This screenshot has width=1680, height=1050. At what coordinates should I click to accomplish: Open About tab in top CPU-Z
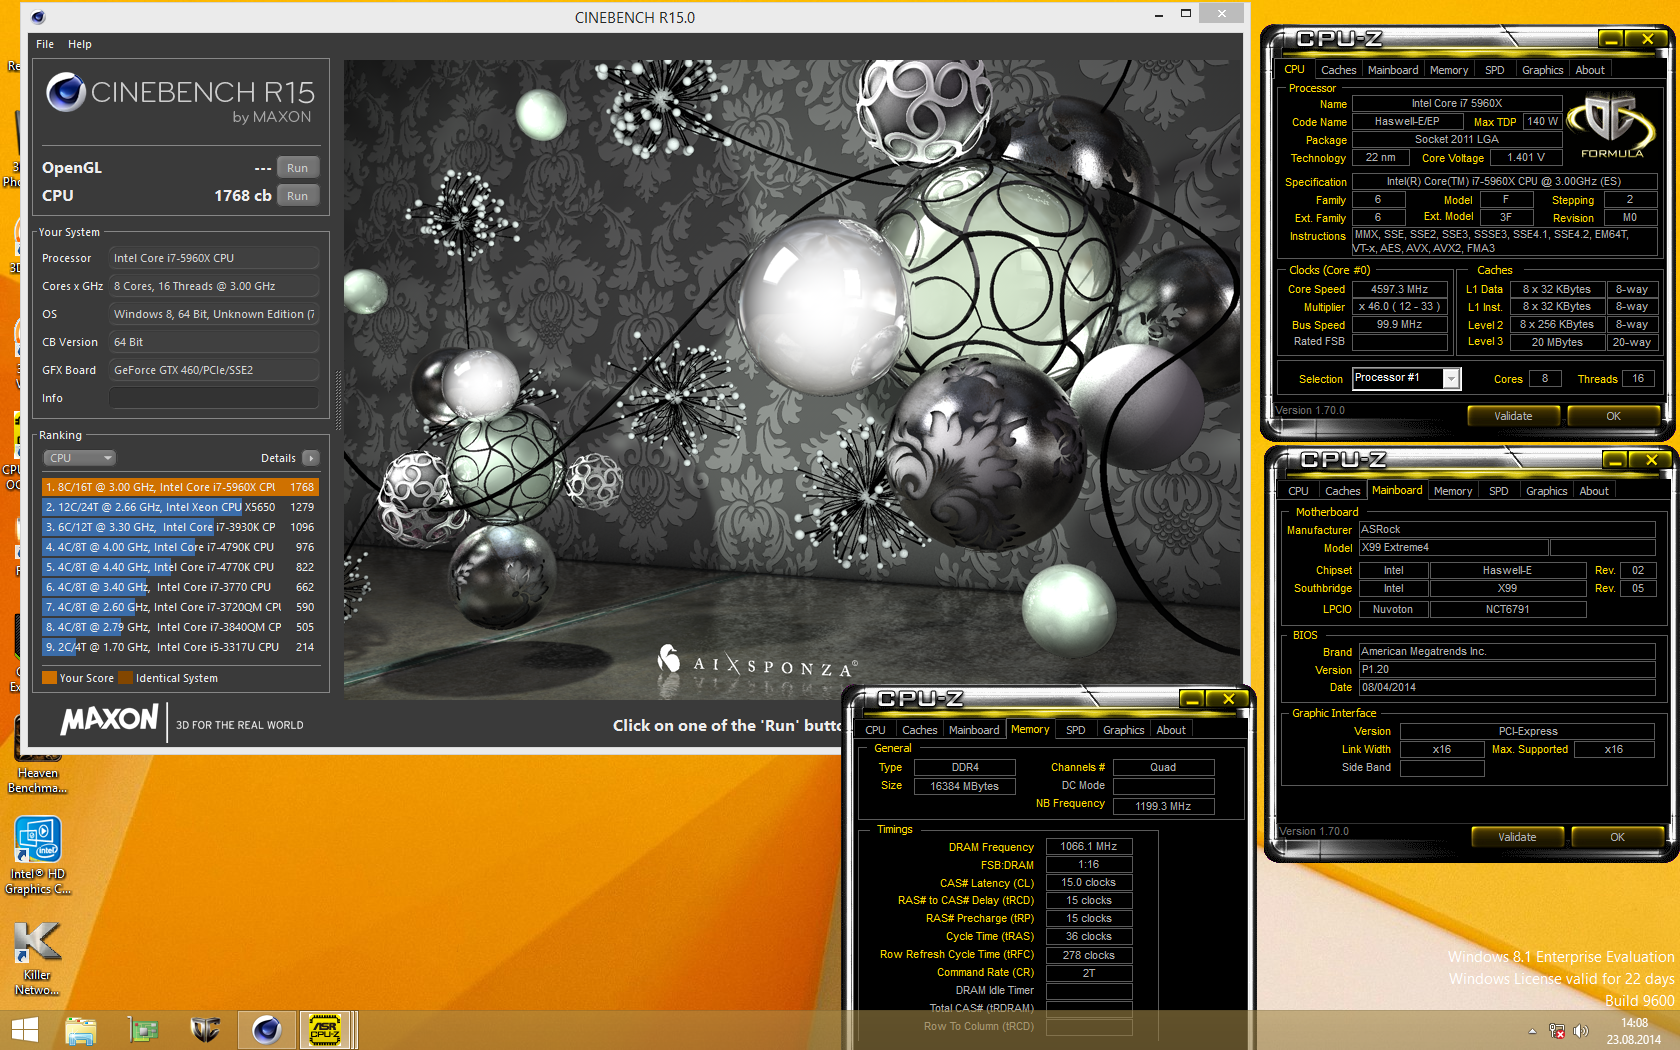pos(1590,70)
